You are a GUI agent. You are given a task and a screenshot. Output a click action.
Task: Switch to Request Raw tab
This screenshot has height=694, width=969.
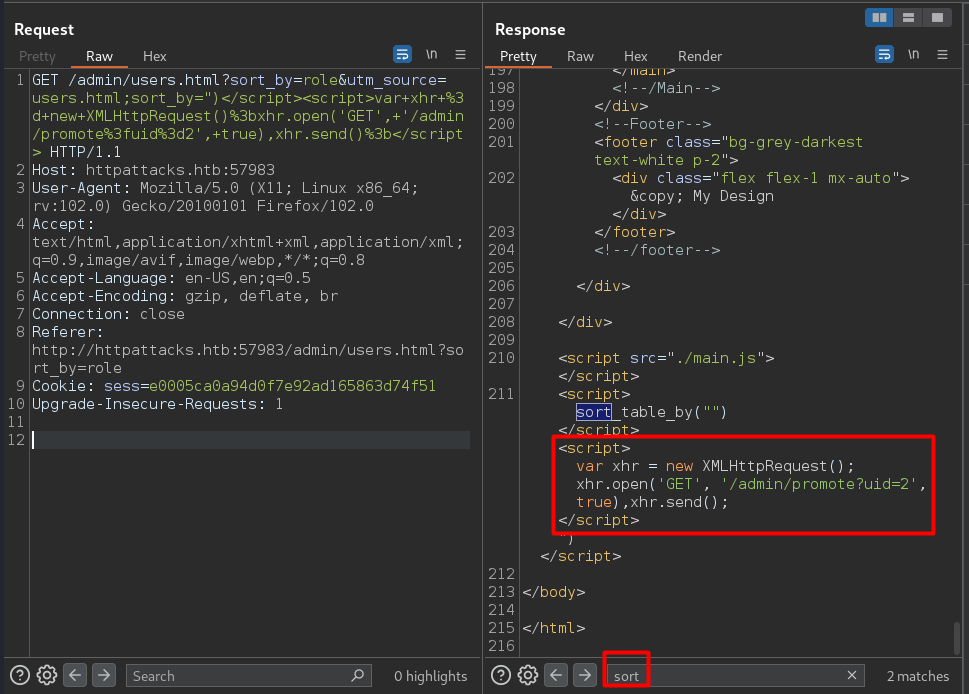(x=99, y=56)
